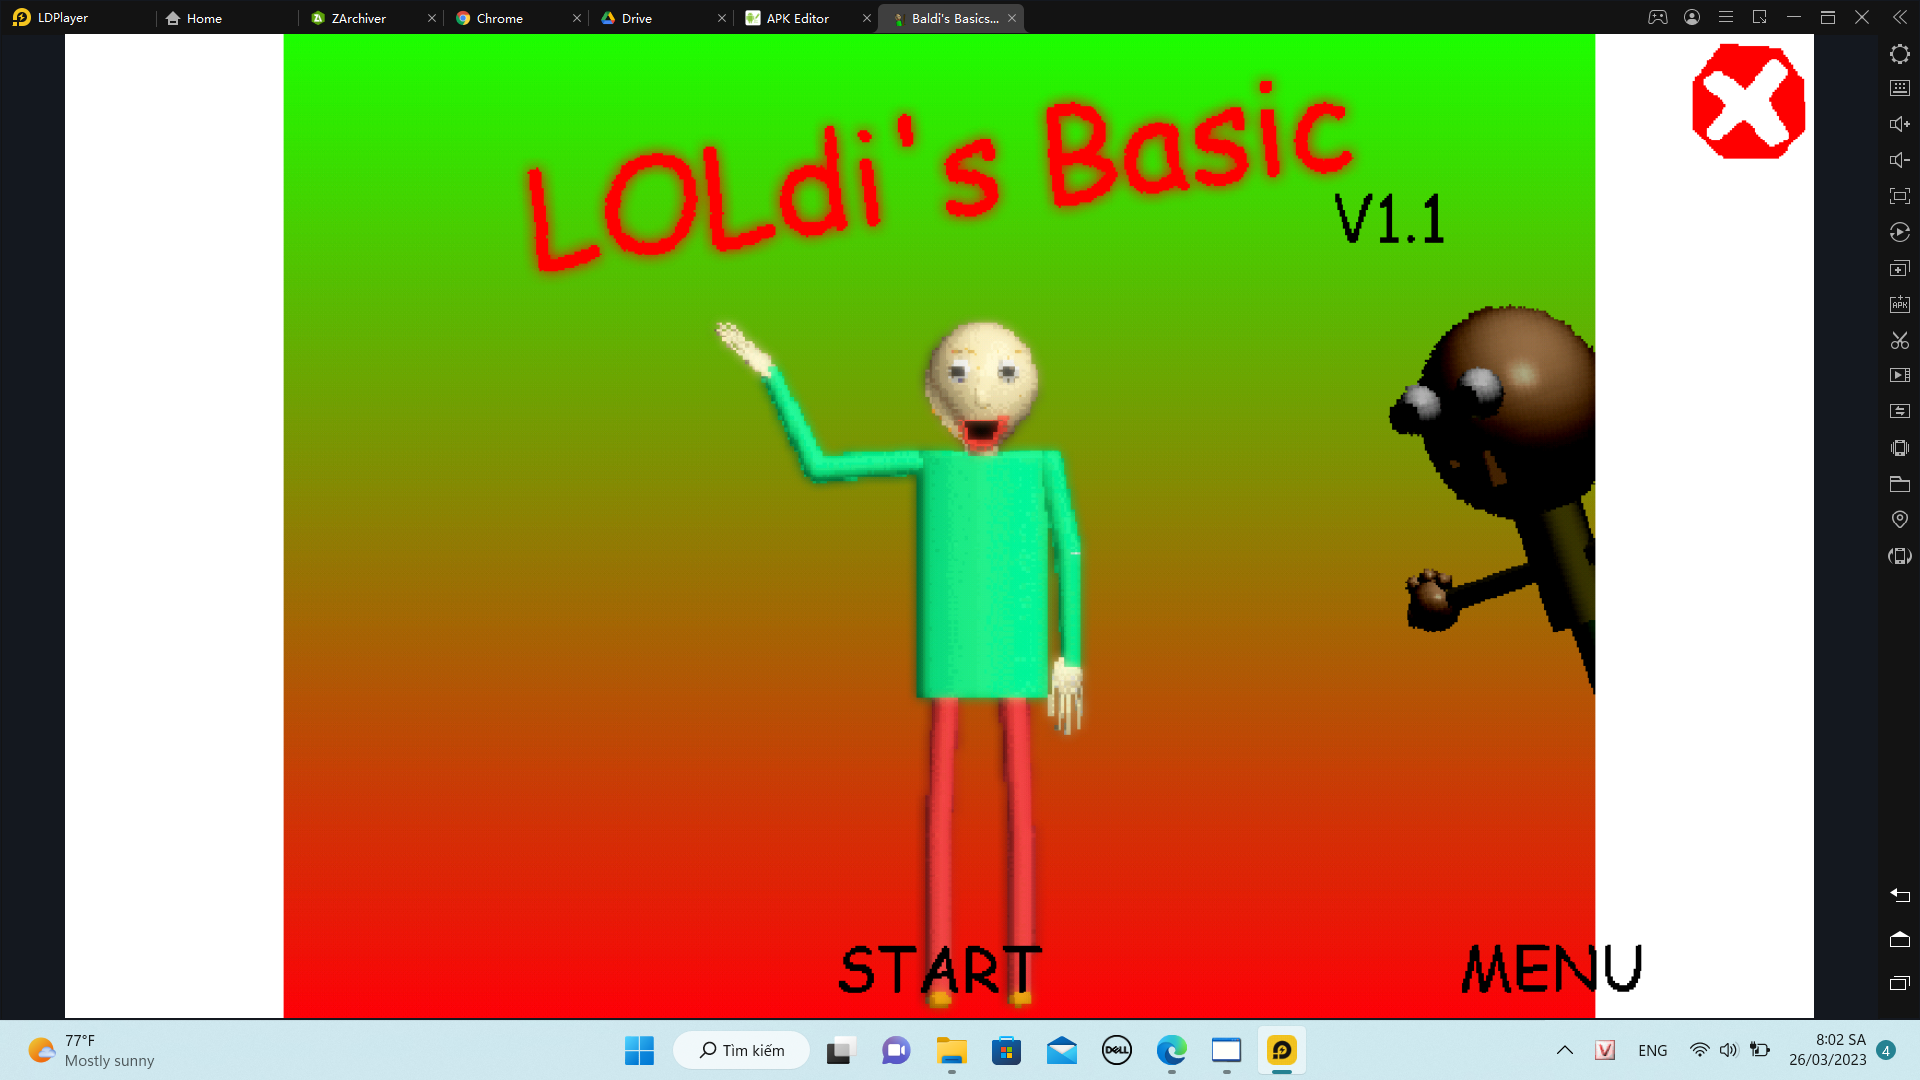This screenshot has width=1920, height=1080.
Task: Increase the emulator volume
Action: 1899,123
